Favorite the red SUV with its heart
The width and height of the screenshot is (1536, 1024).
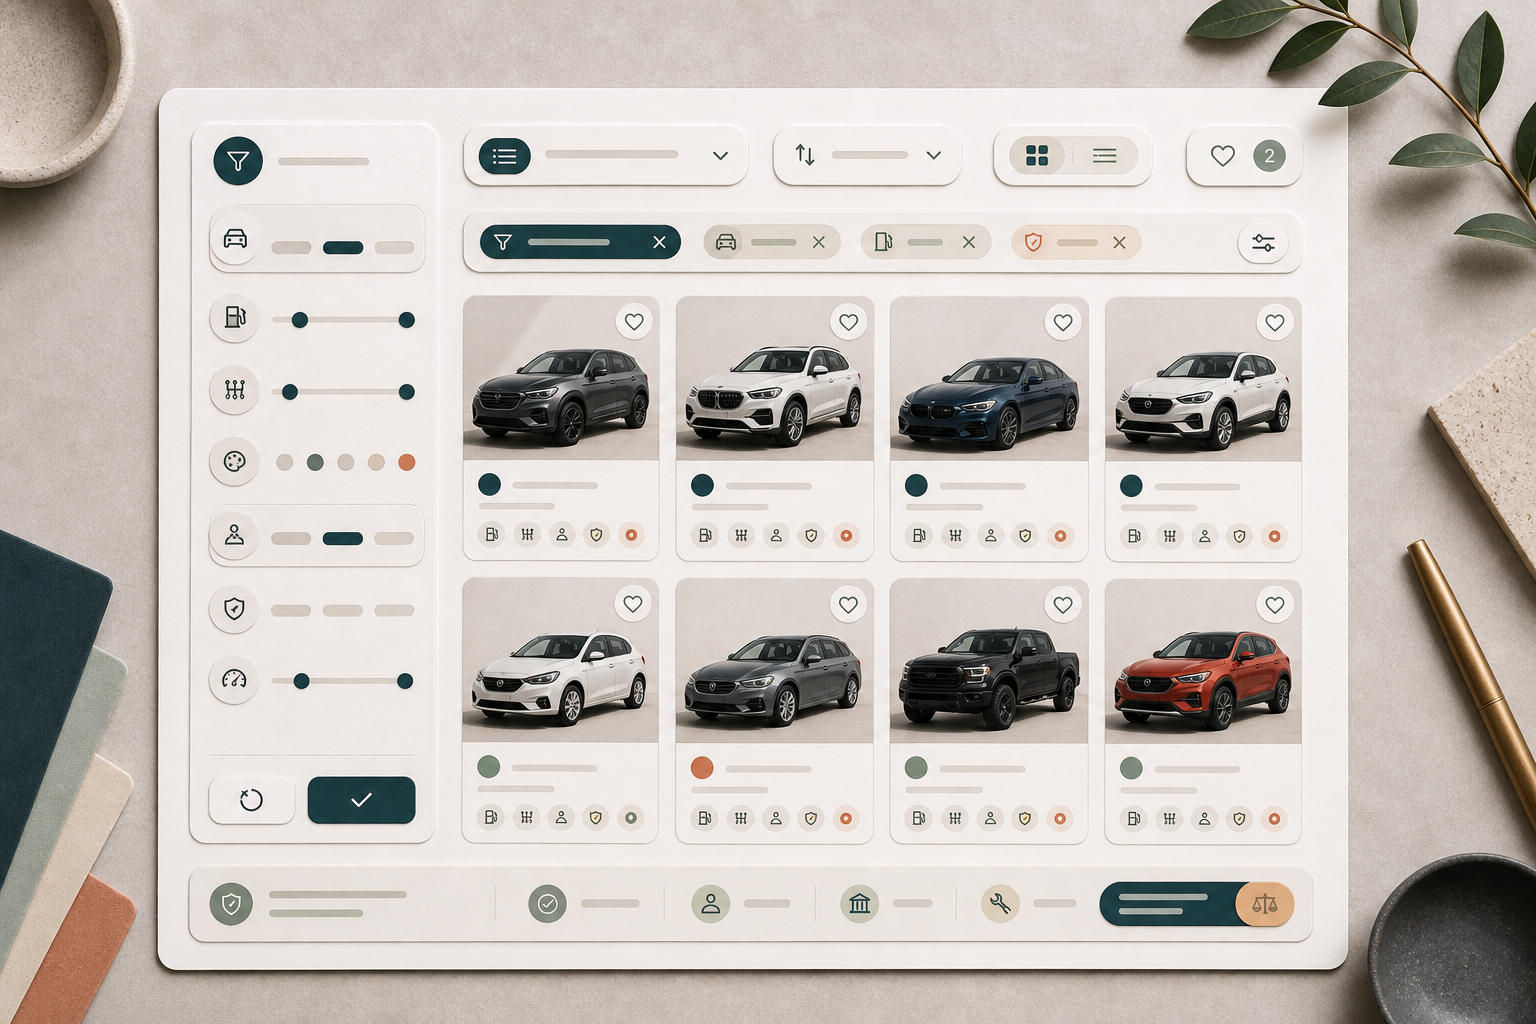pos(1275,604)
